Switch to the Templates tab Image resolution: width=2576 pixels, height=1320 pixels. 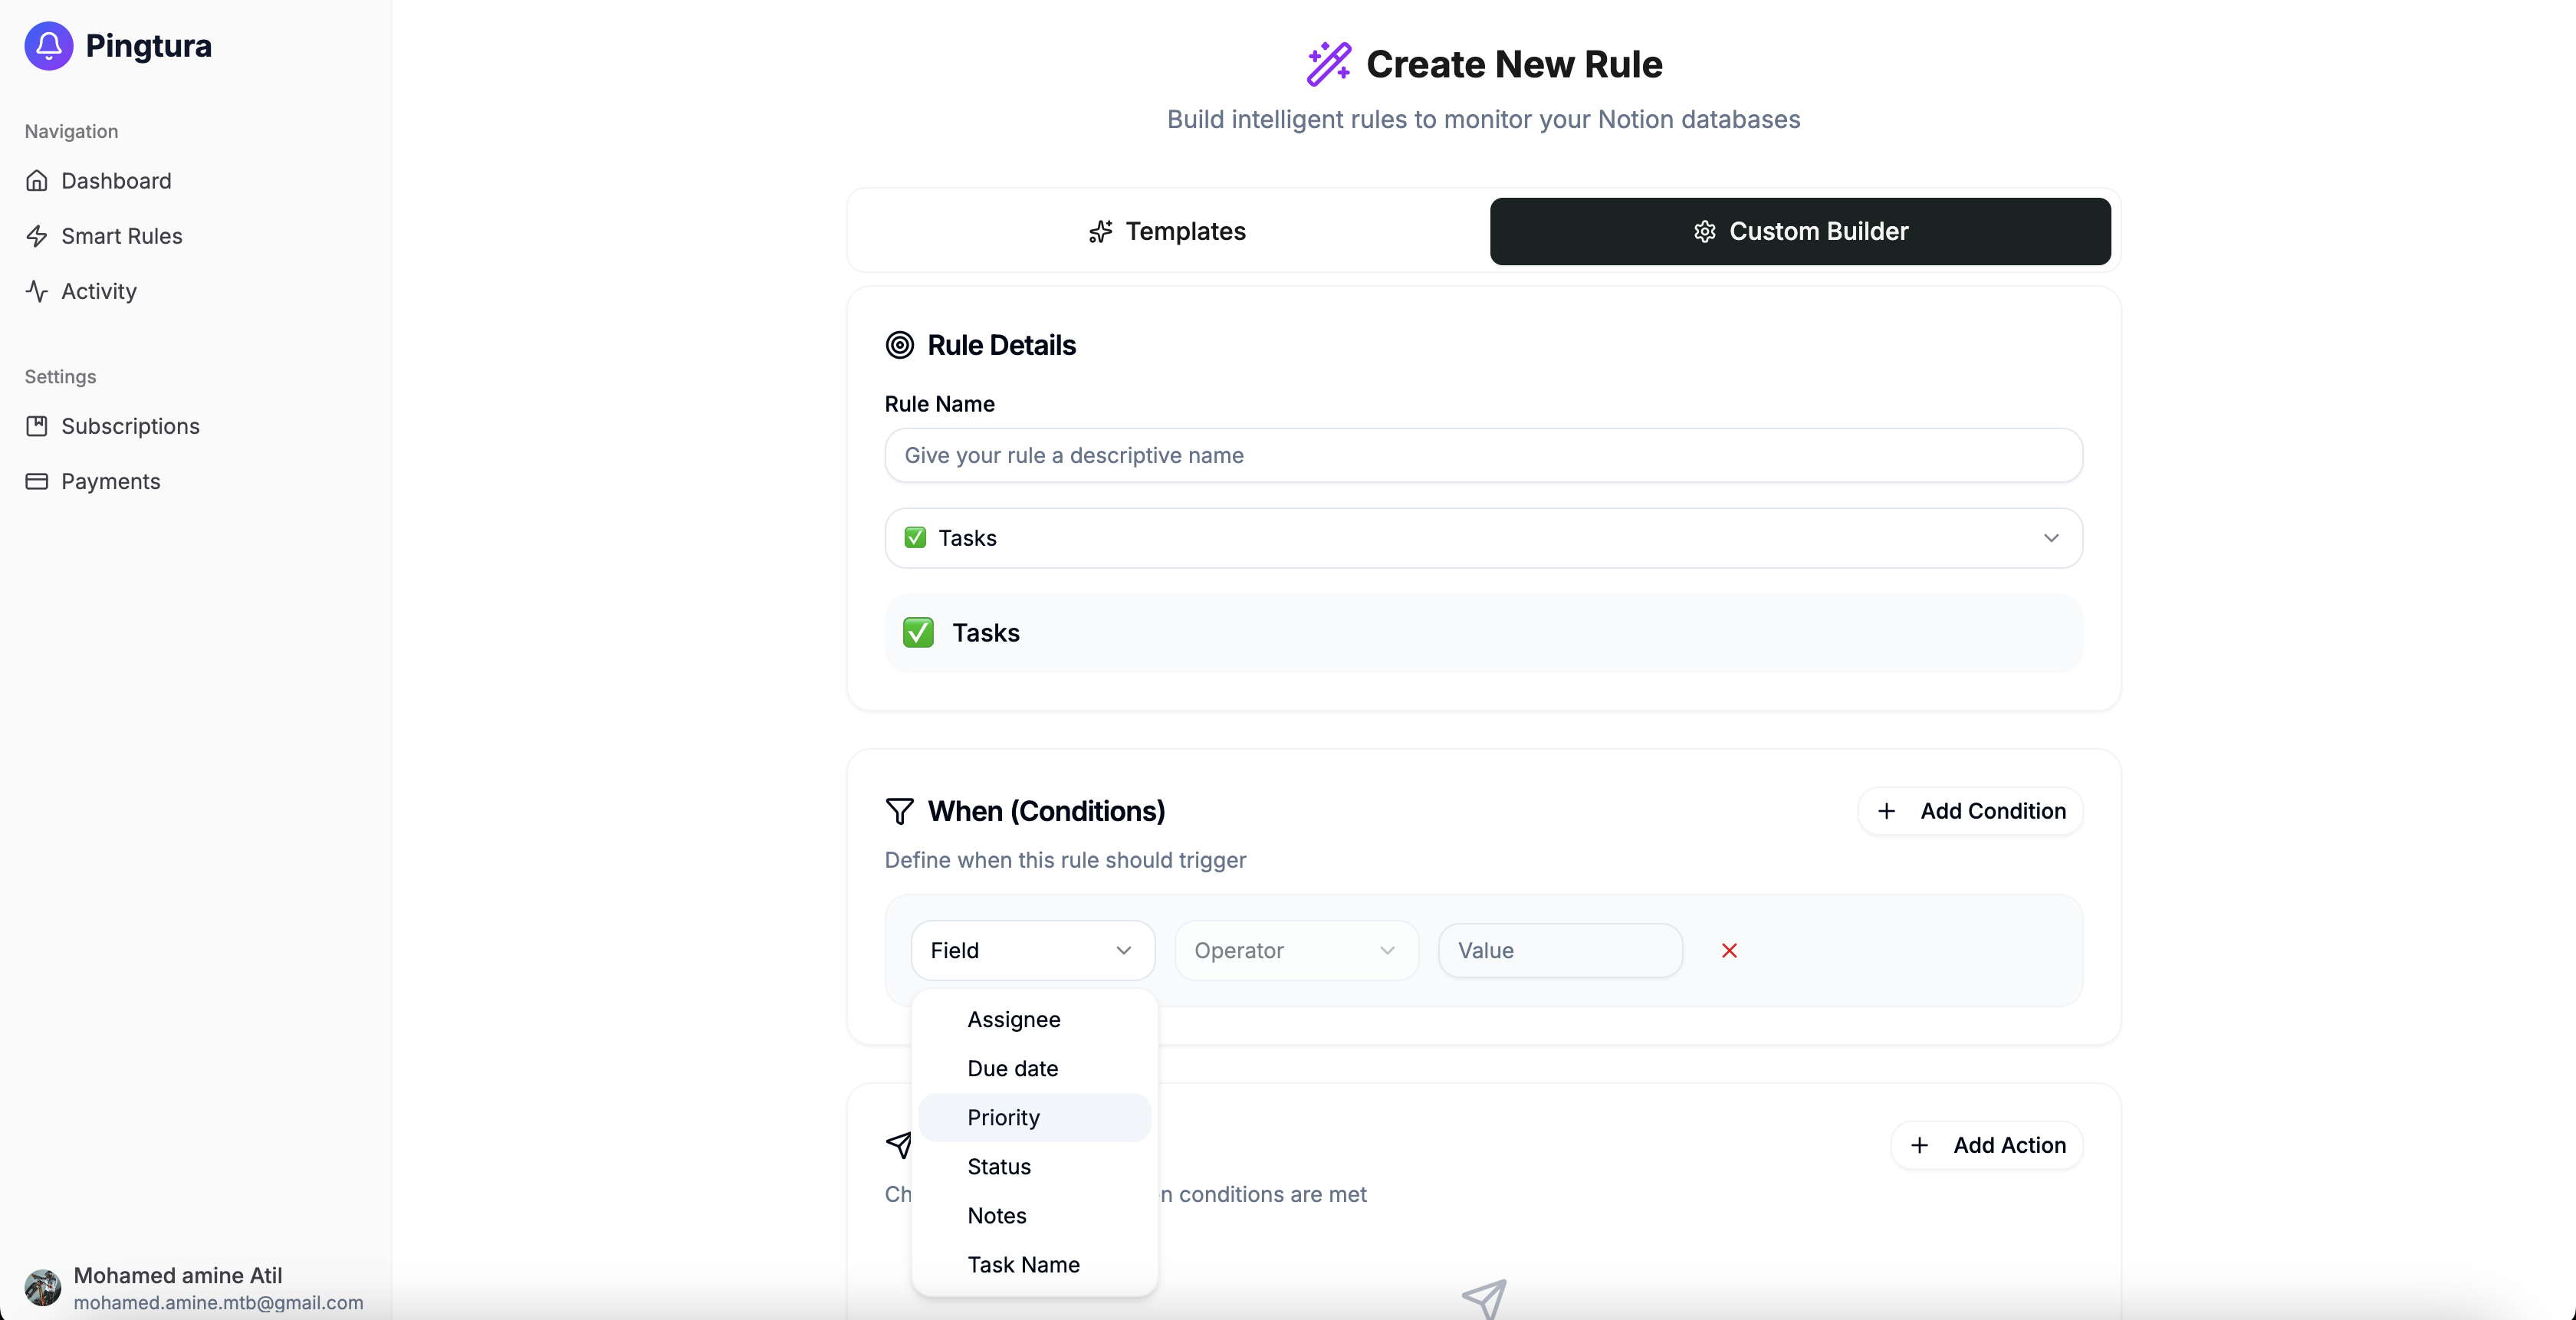[1167, 231]
